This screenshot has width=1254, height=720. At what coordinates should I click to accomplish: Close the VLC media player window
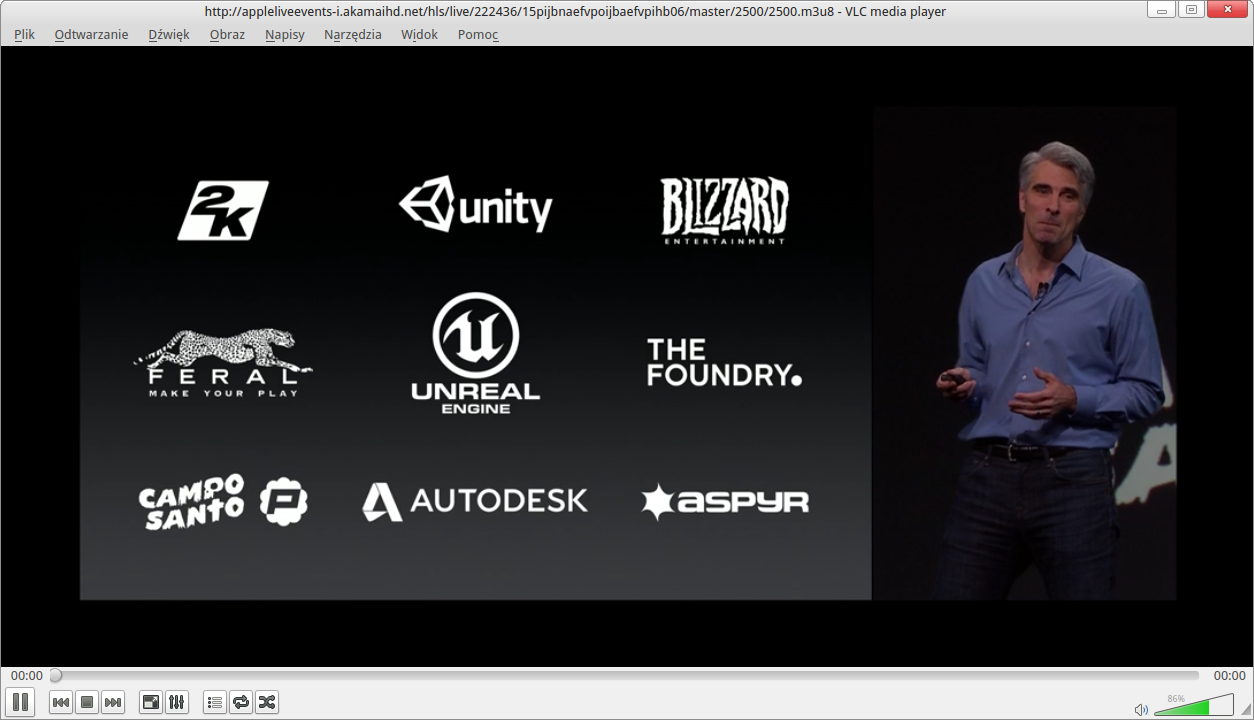pyautogui.click(x=1226, y=9)
